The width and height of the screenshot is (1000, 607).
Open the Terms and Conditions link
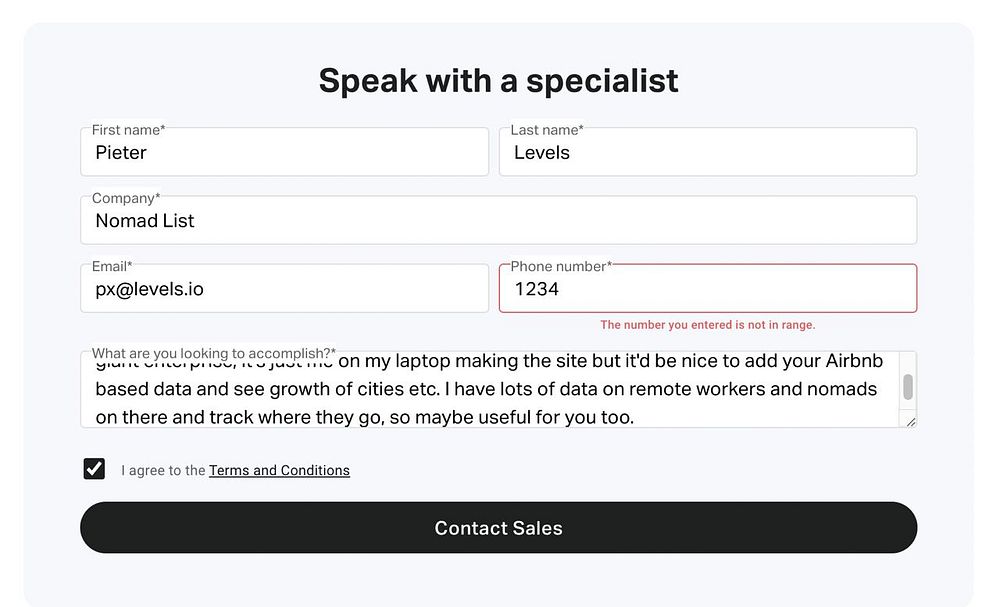(x=279, y=471)
